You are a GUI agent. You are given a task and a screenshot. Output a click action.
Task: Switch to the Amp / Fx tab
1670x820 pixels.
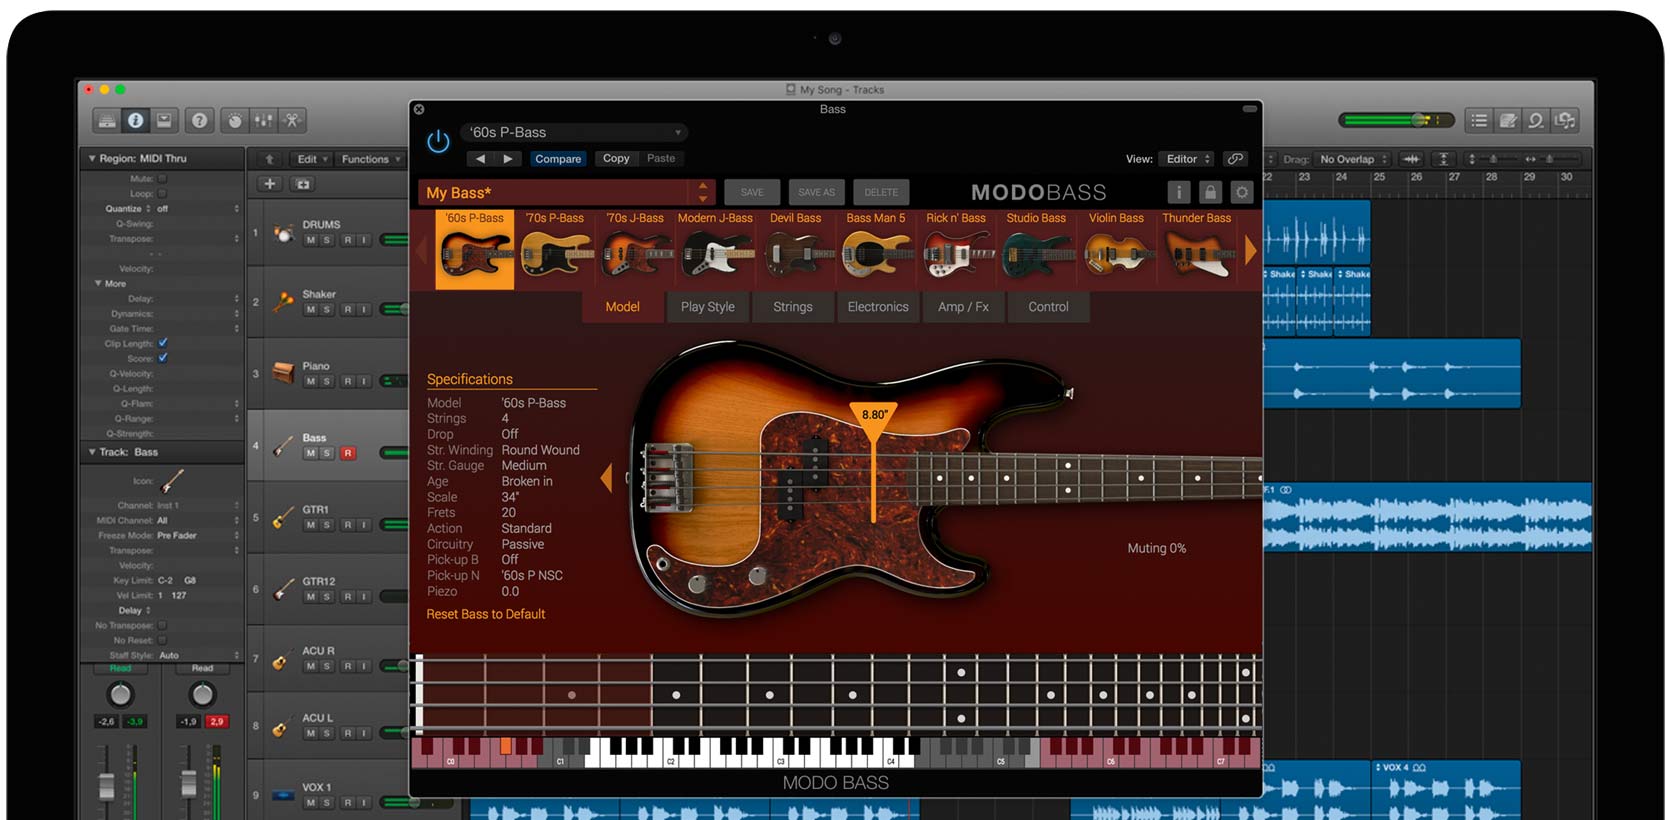963,307
